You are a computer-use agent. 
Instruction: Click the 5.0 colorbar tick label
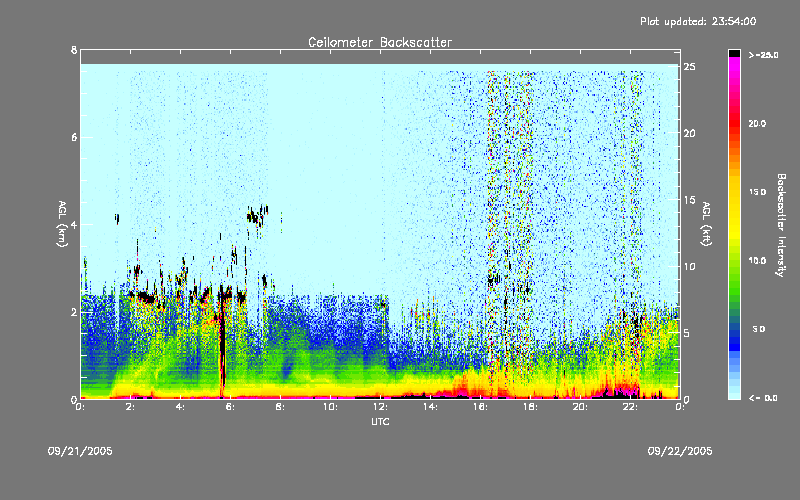pos(759,329)
